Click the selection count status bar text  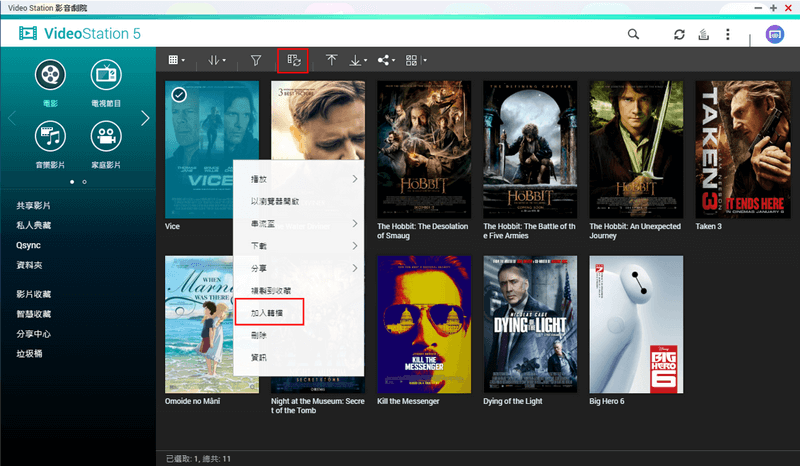(x=198, y=459)
